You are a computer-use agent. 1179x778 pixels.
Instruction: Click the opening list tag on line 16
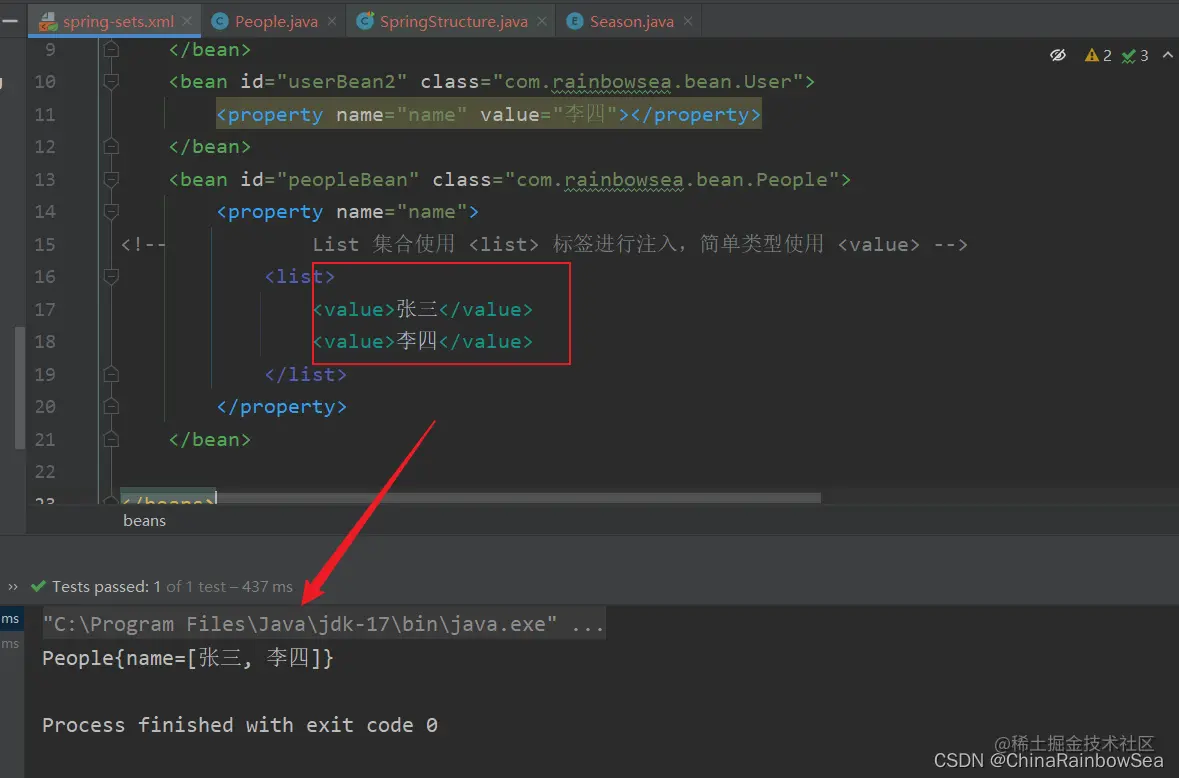click(299, 277)
